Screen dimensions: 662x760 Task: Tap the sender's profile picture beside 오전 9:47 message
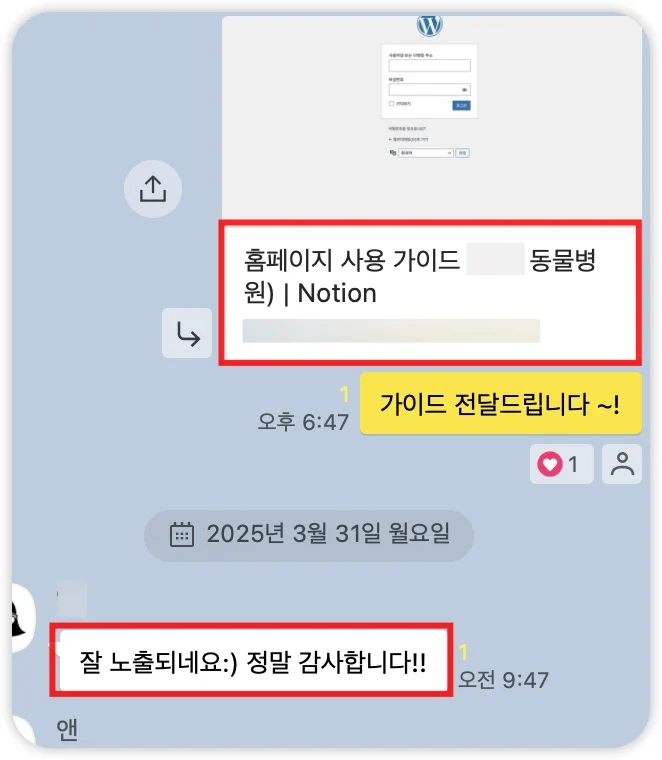[23, 618]
